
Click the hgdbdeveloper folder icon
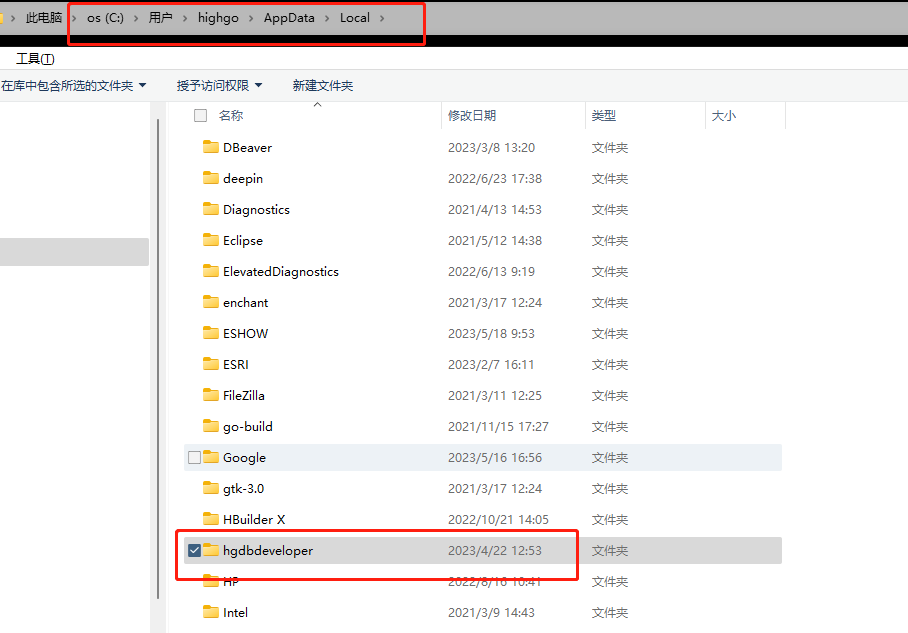click(211, 550)
